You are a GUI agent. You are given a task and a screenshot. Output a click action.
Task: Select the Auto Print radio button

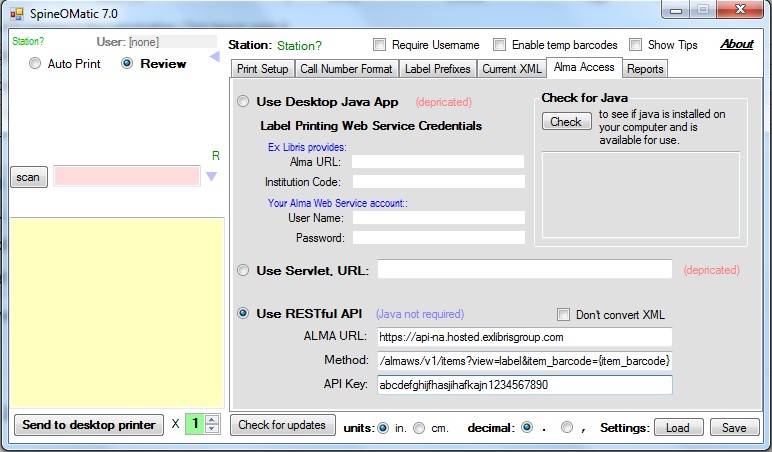coord(34,64)
